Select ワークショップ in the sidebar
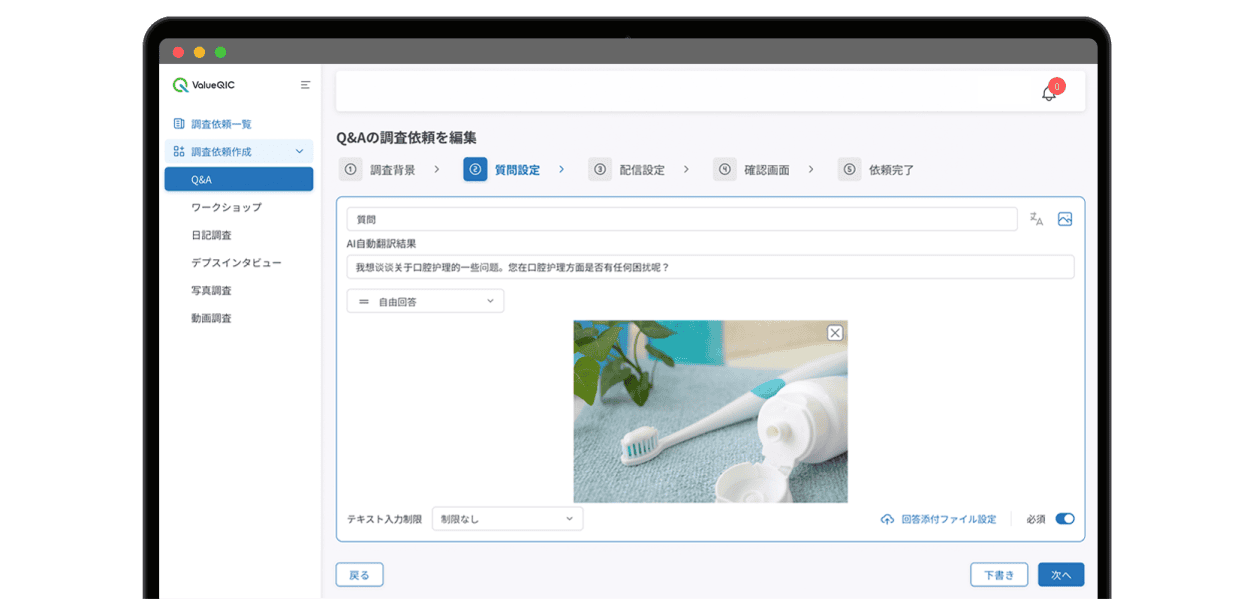Viewport: 1256px width, 599px height. 226,207
